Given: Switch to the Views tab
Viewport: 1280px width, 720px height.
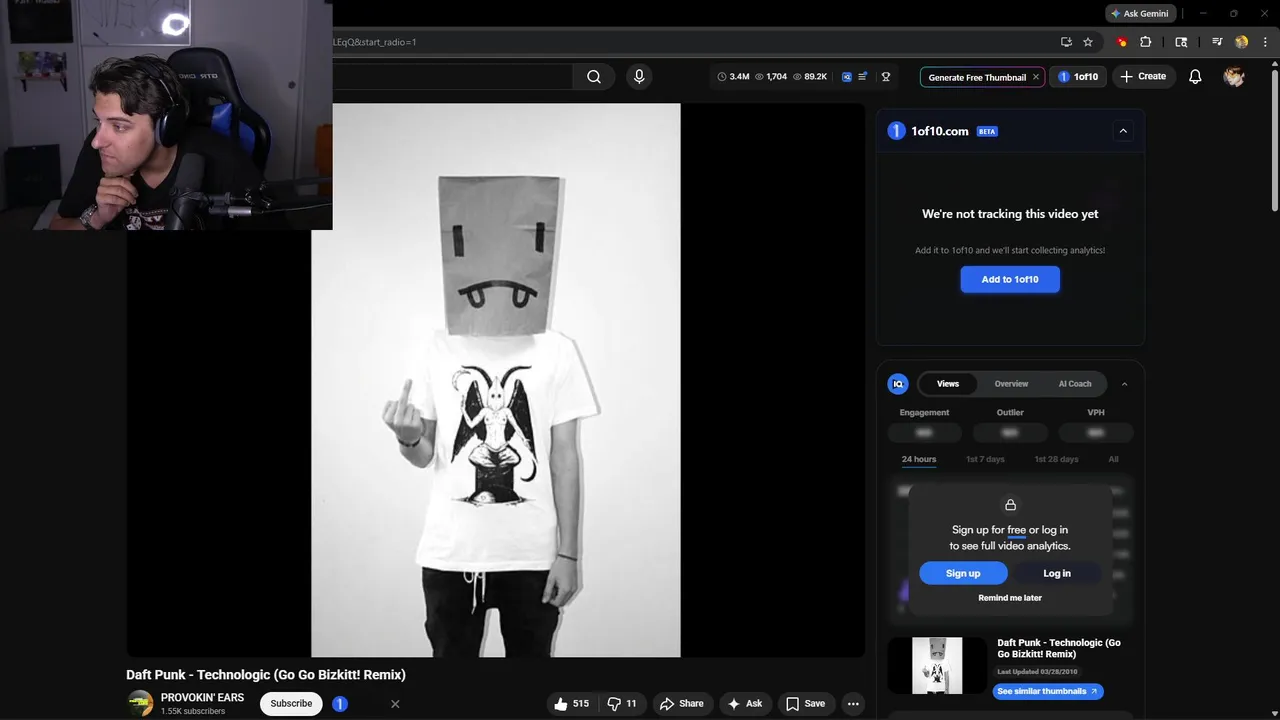Looking at the screenshot, I should click(948, 384).
